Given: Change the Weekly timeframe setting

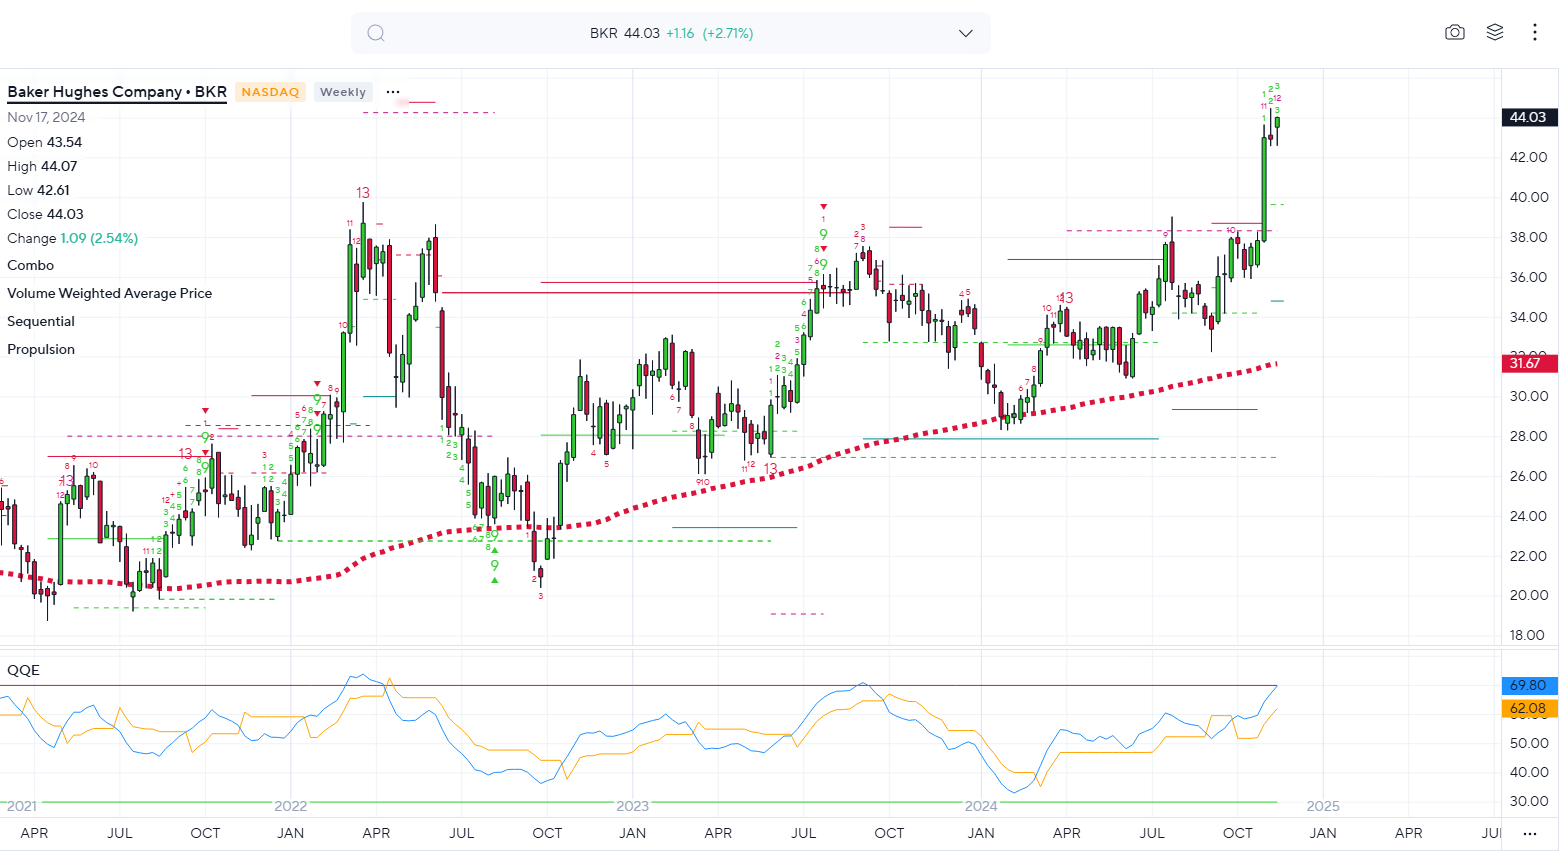Looking at the screenshot, I should [x=343, y=92].
